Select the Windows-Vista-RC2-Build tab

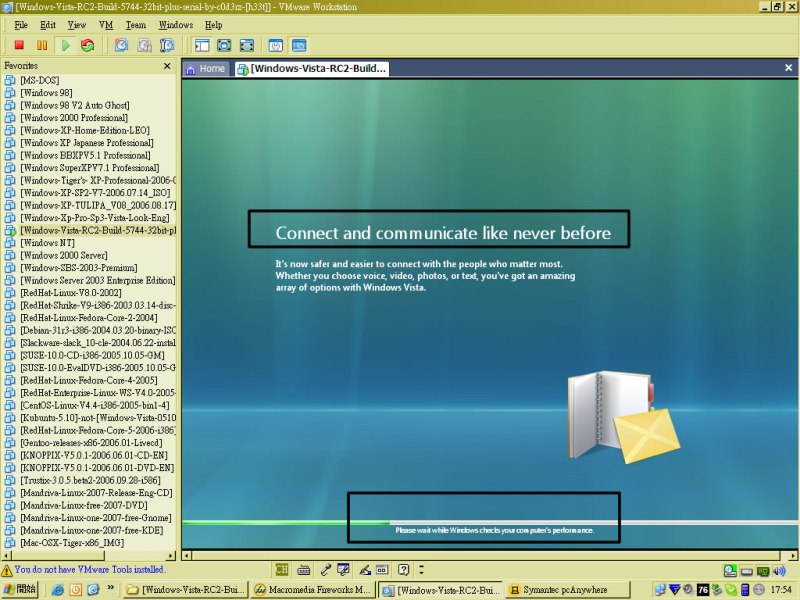coord(312,68)
